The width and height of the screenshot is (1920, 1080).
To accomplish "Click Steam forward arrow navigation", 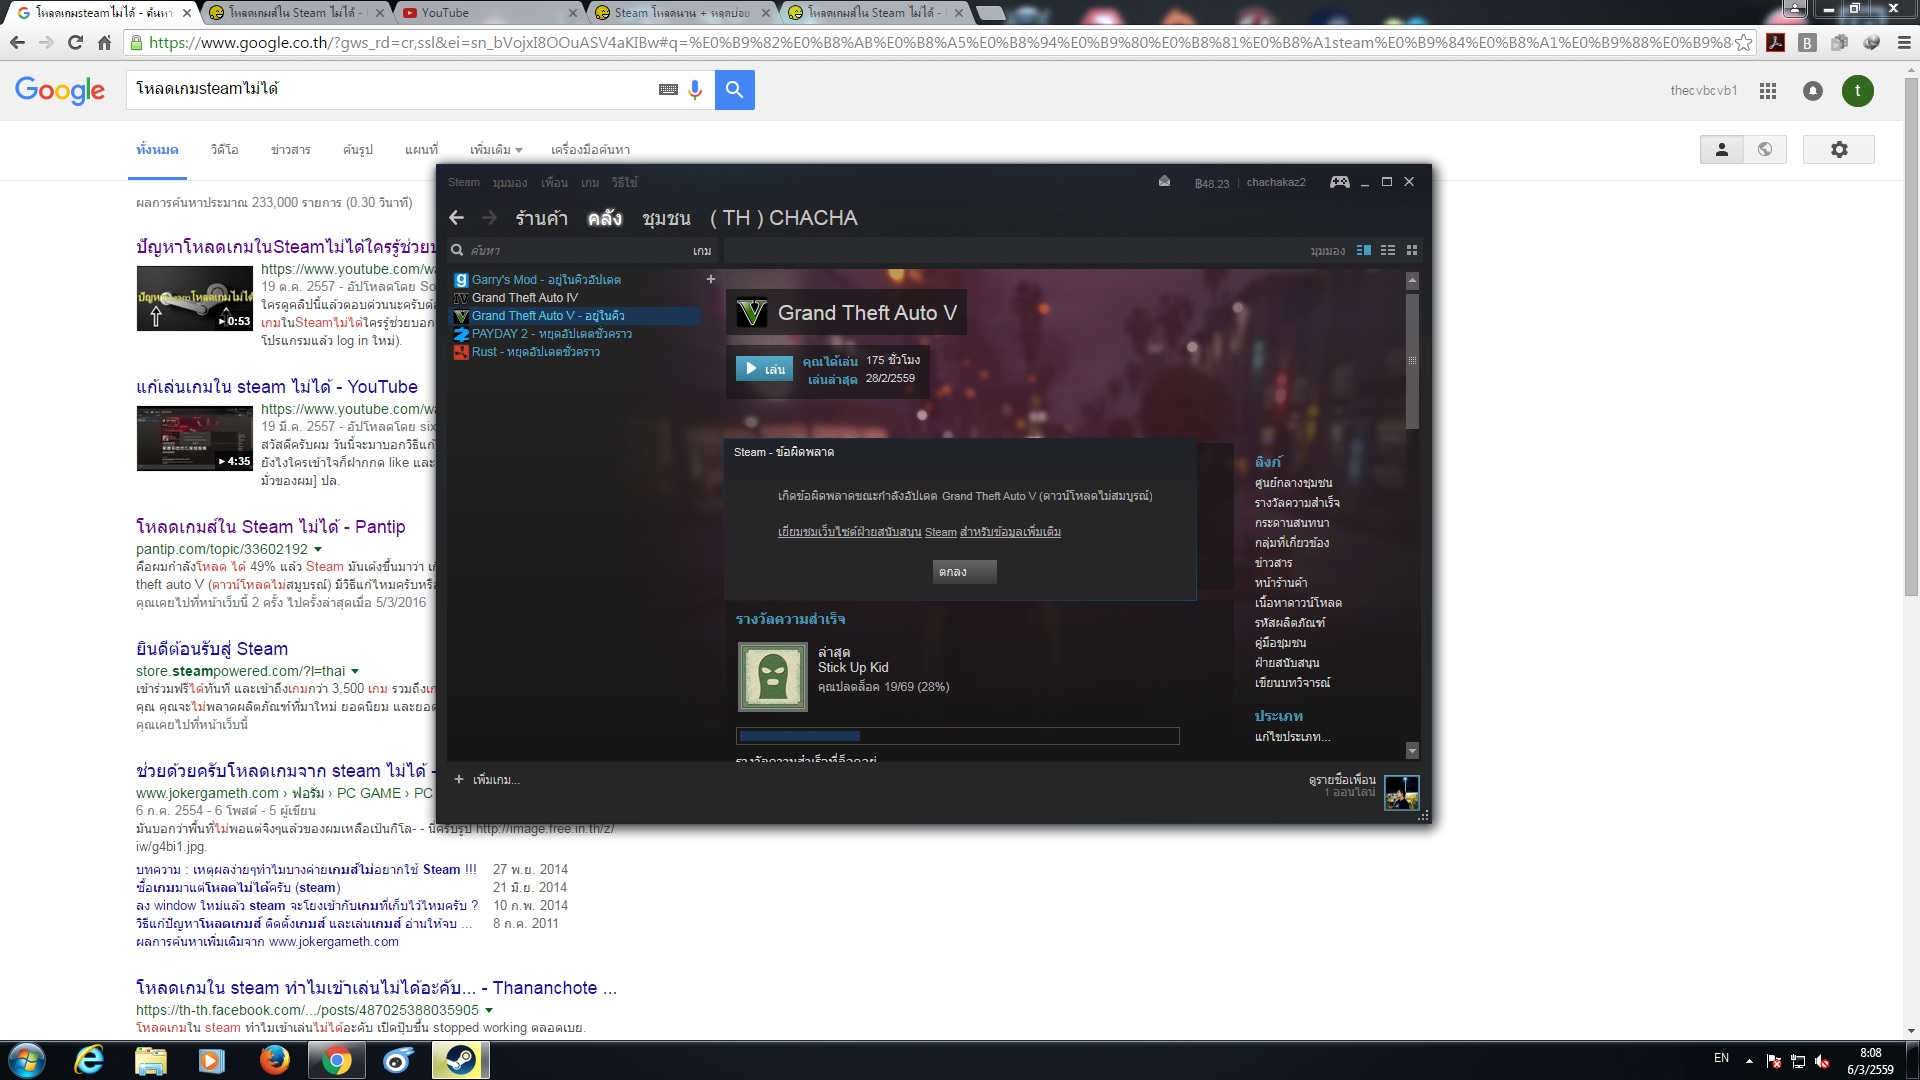I will [x=489, y=218].
